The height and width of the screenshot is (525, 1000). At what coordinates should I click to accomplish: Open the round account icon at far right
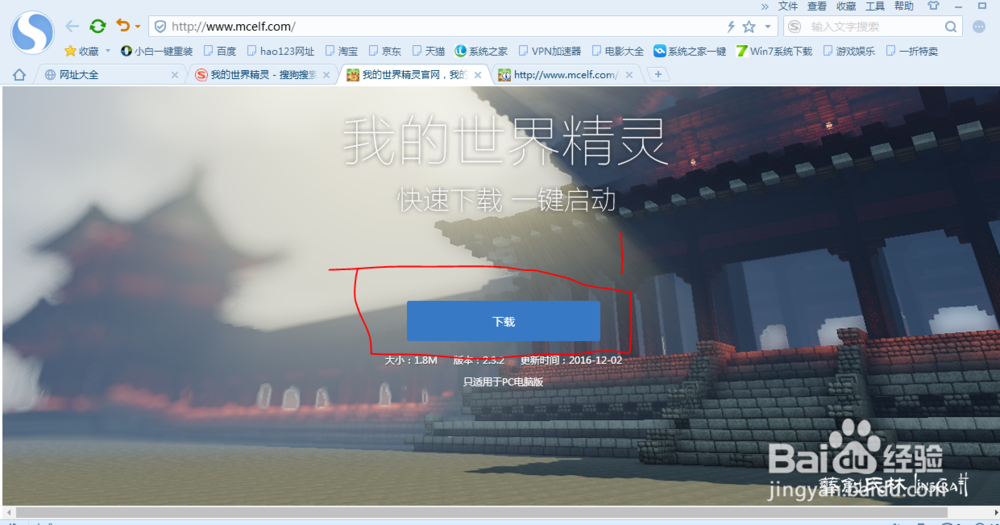[979, 27]
